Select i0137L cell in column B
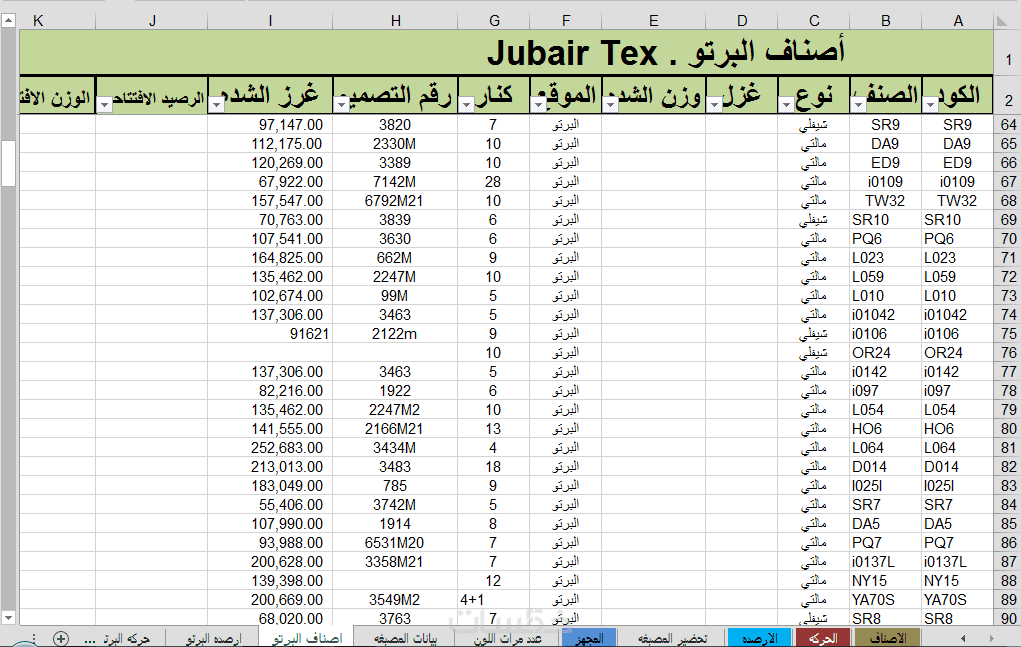Viewport: 1021px width, 647px height. point(886,562)
